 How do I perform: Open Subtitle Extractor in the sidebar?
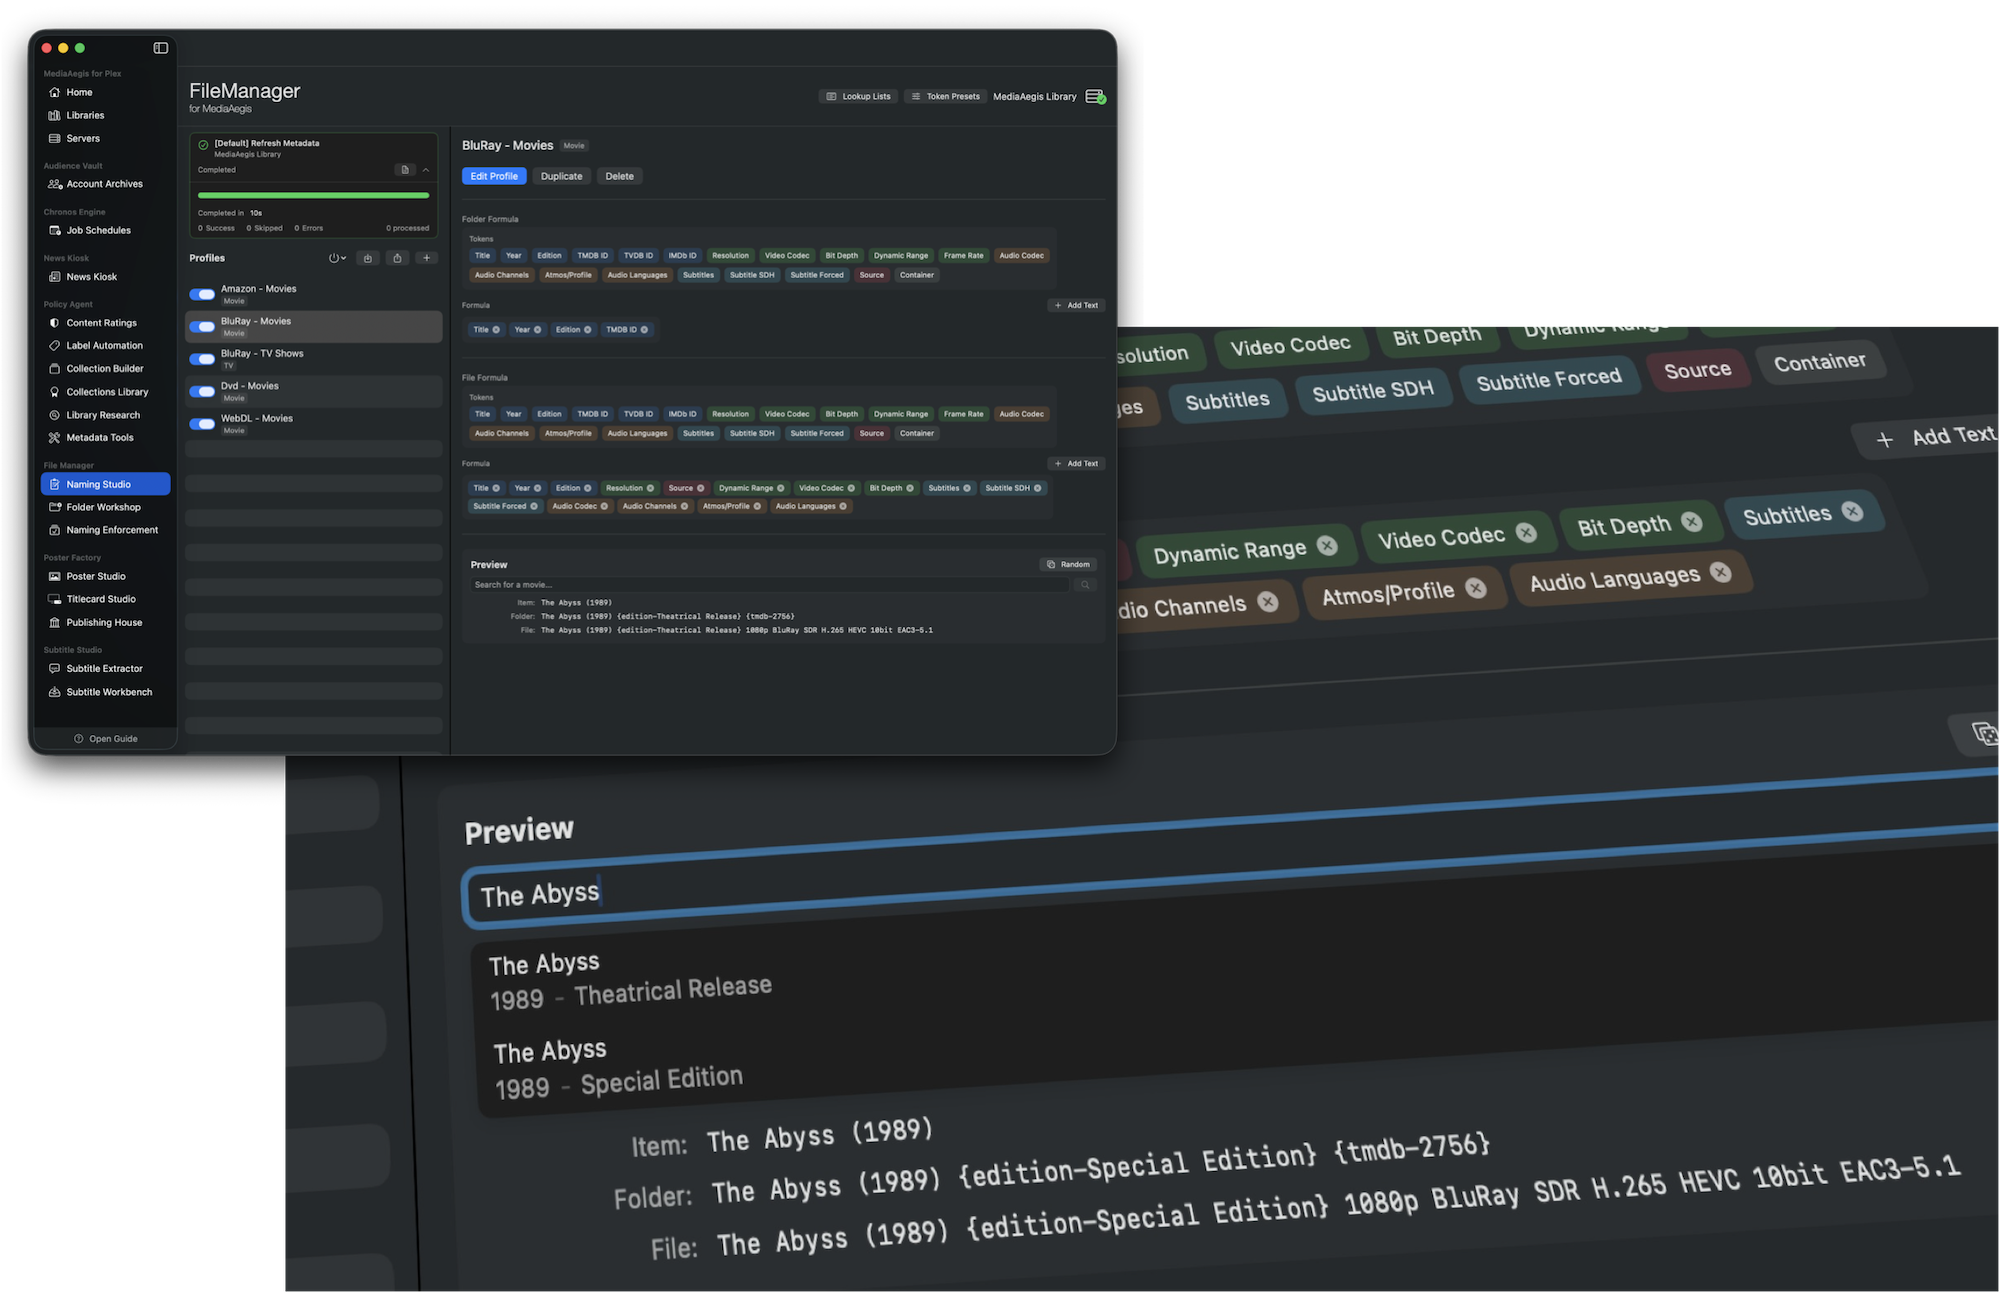coord(105,669)
